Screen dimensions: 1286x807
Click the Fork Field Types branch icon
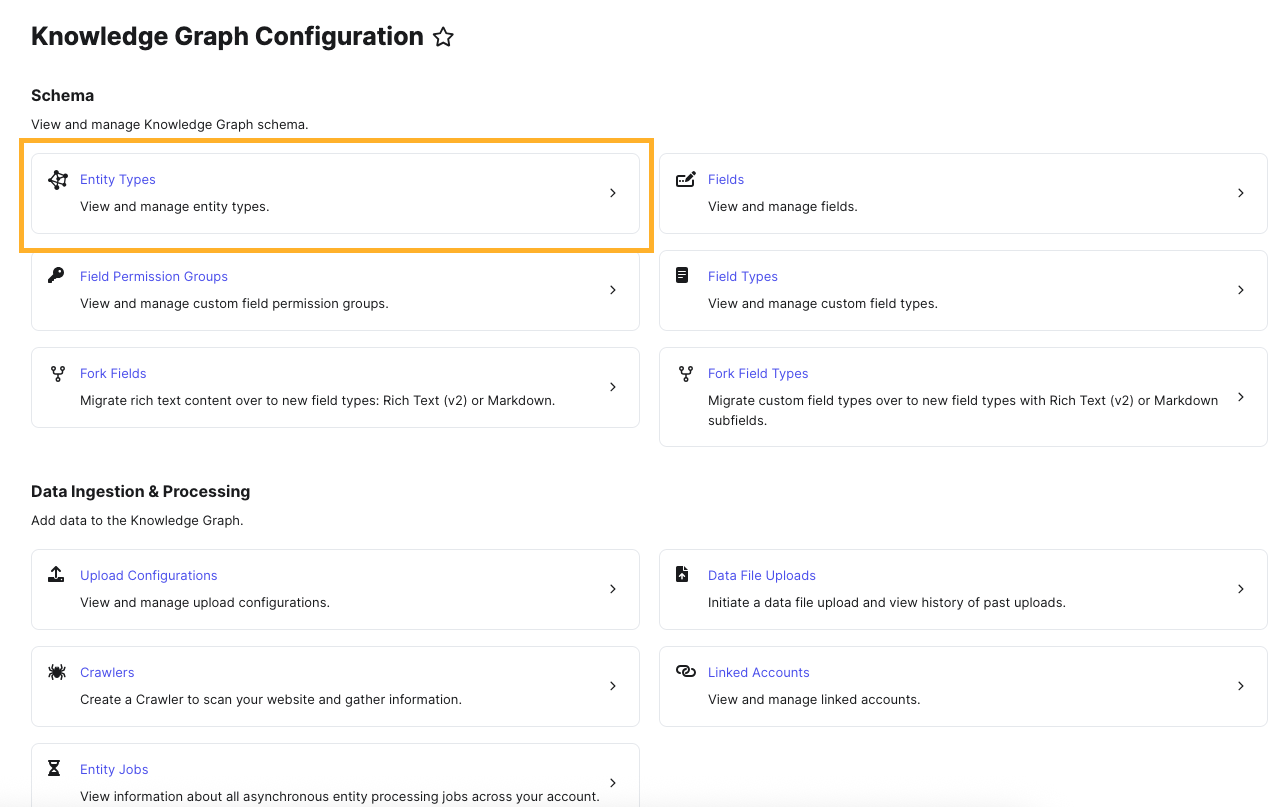(x=685, y=373)
